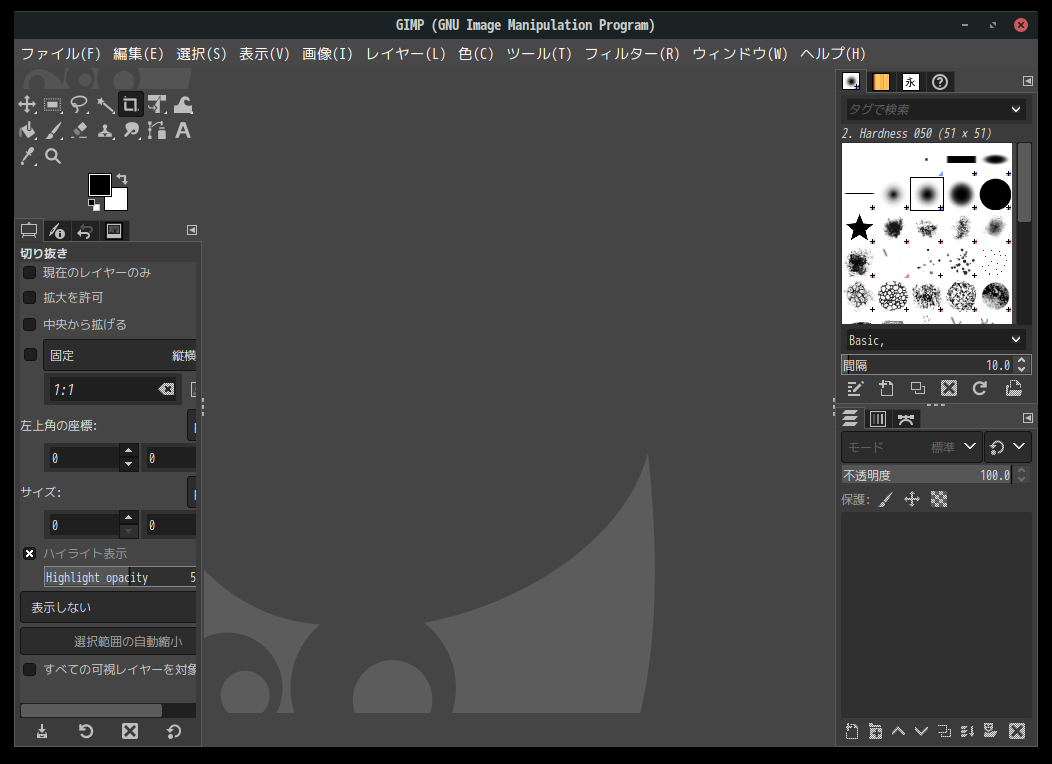Pick the Unified Transform tool
Screen dimensions: 1052x764
(x=157, y=105)
